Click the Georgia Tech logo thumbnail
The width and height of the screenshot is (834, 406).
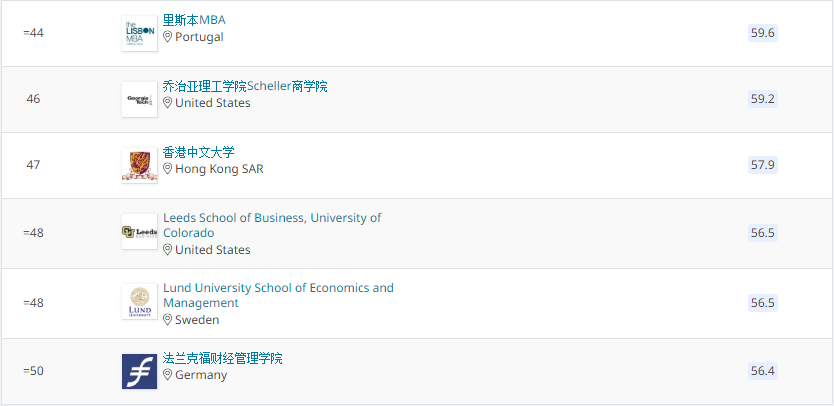pos(139,99)
